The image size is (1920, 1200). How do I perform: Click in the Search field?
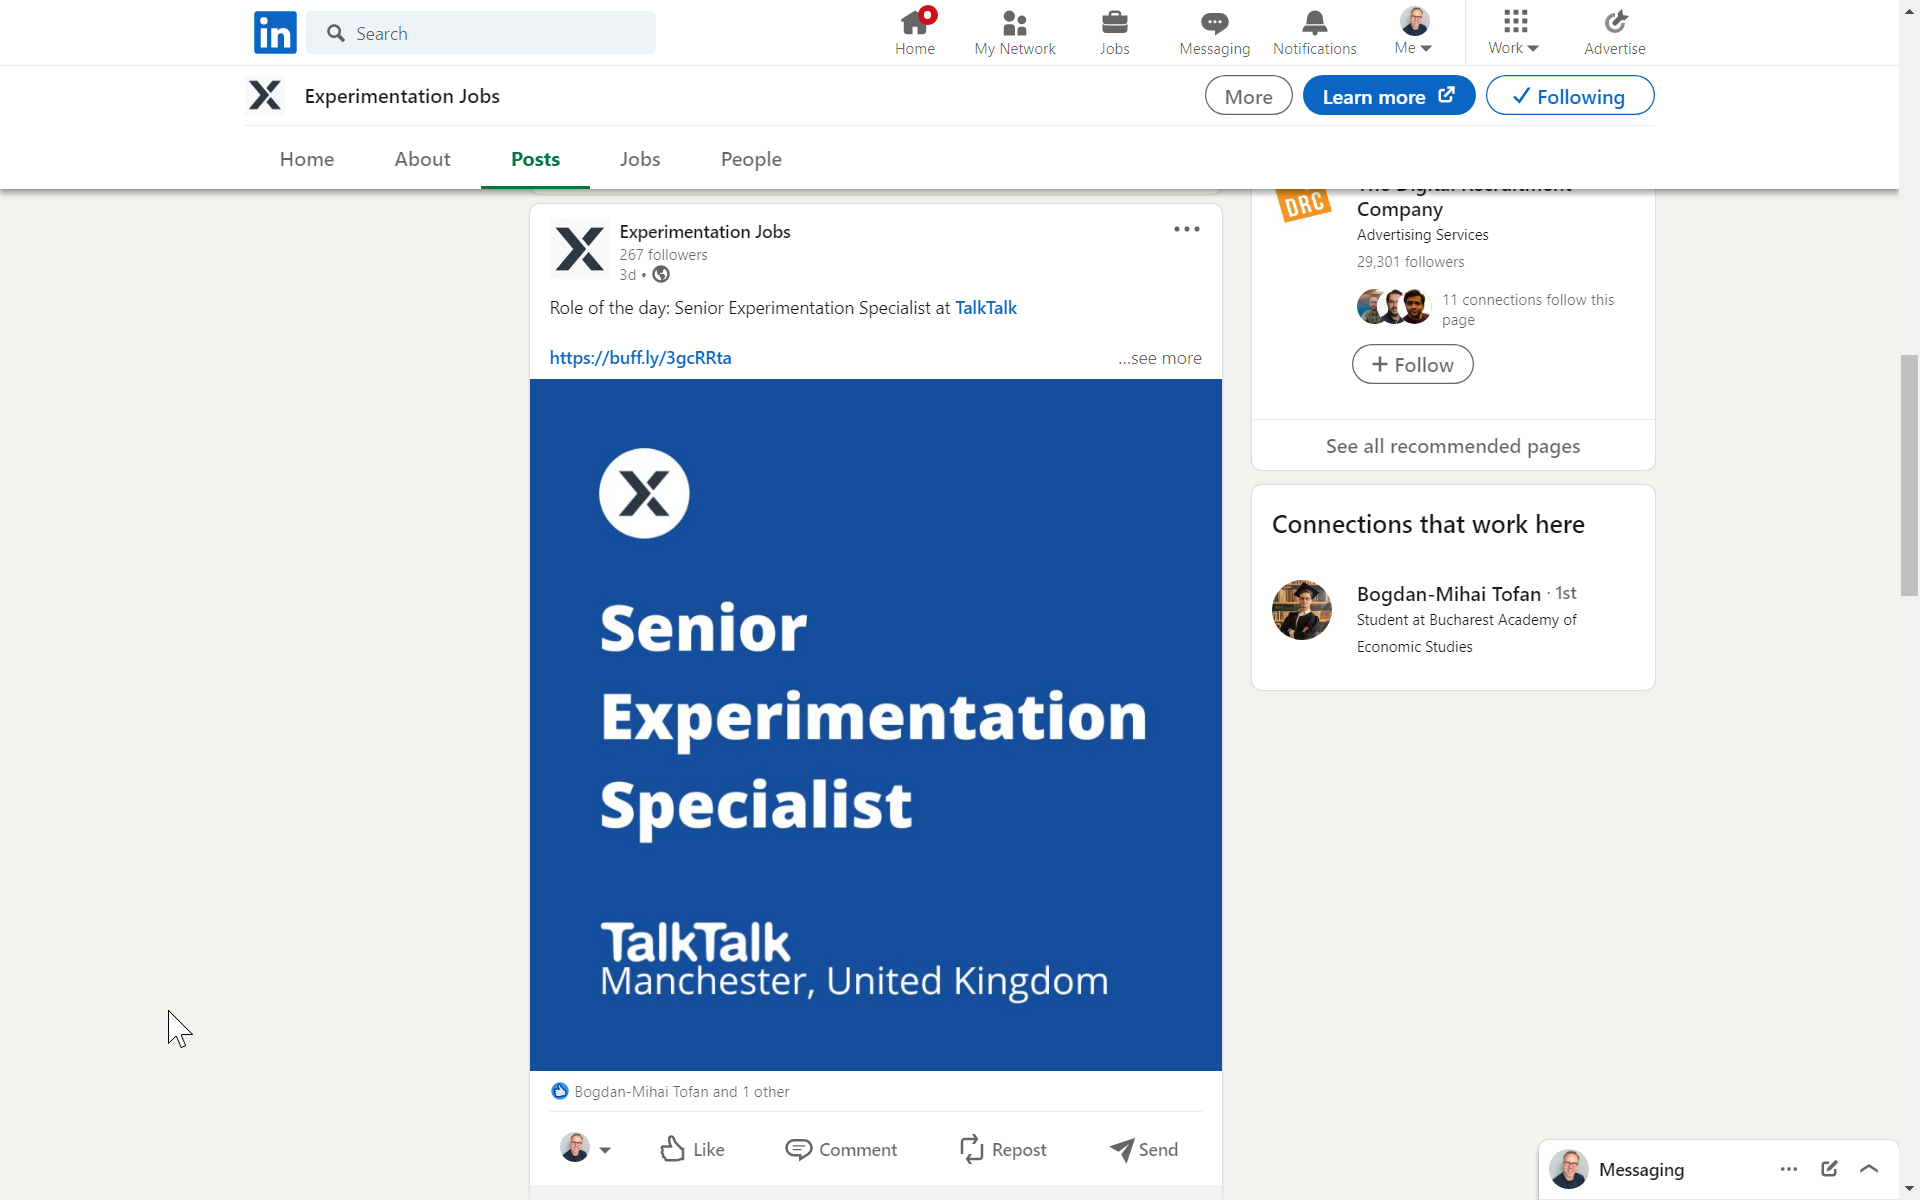pos(481,33)
